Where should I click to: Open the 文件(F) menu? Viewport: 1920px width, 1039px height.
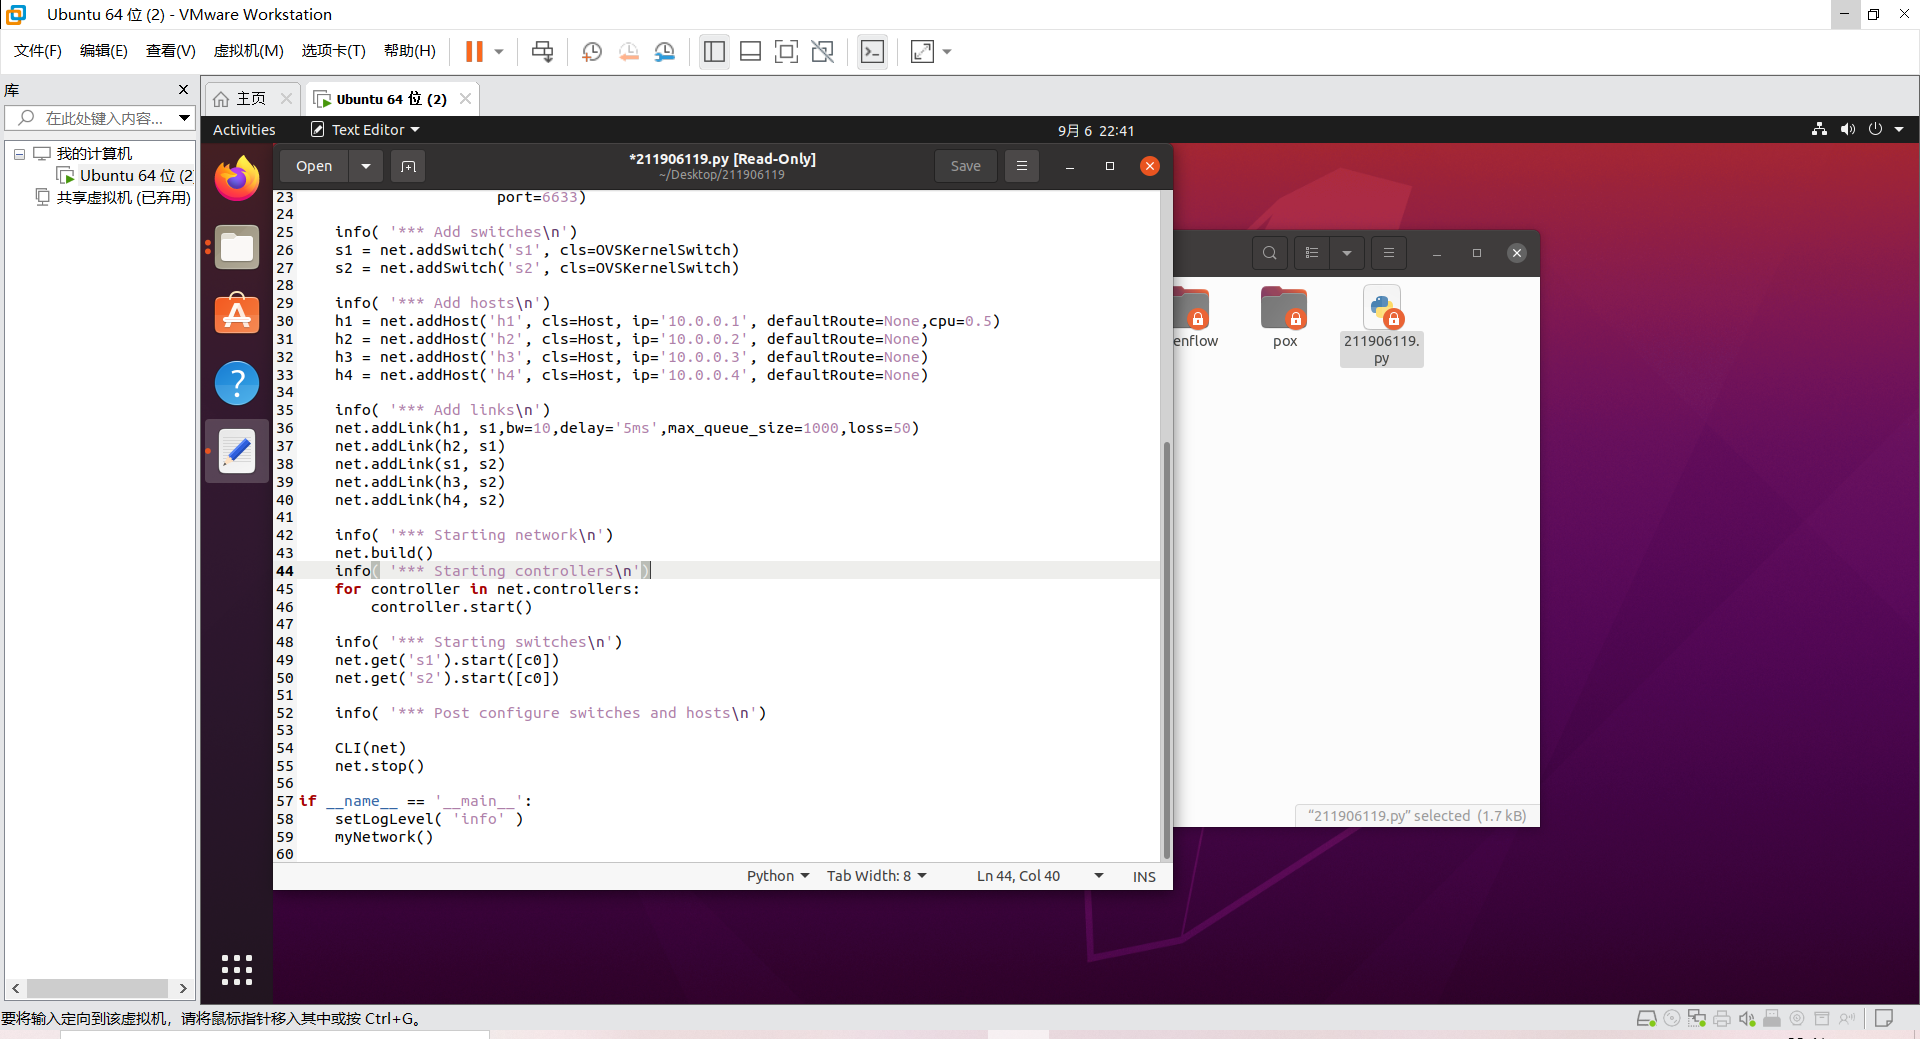[38, 51]
